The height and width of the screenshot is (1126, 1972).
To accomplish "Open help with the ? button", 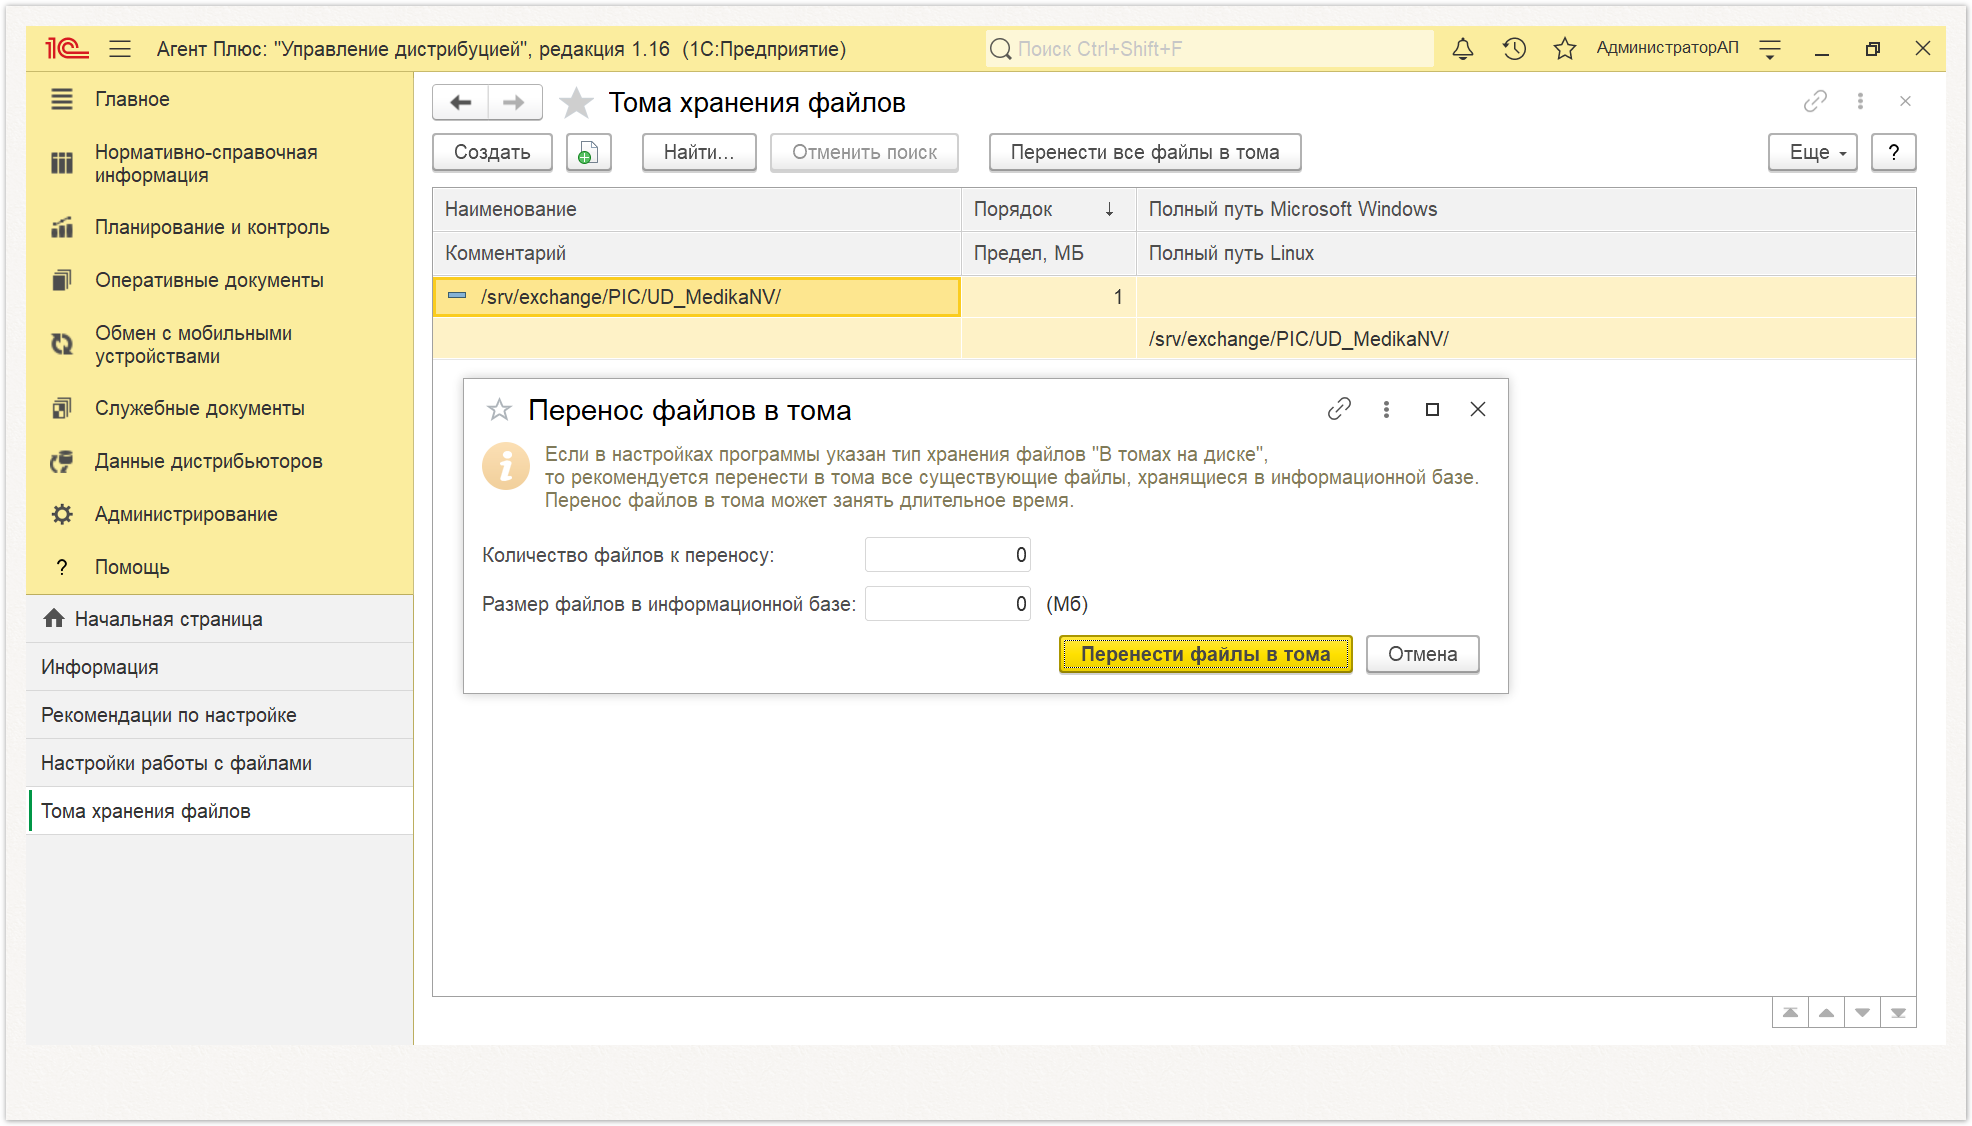I will [x=1893, y=152].
